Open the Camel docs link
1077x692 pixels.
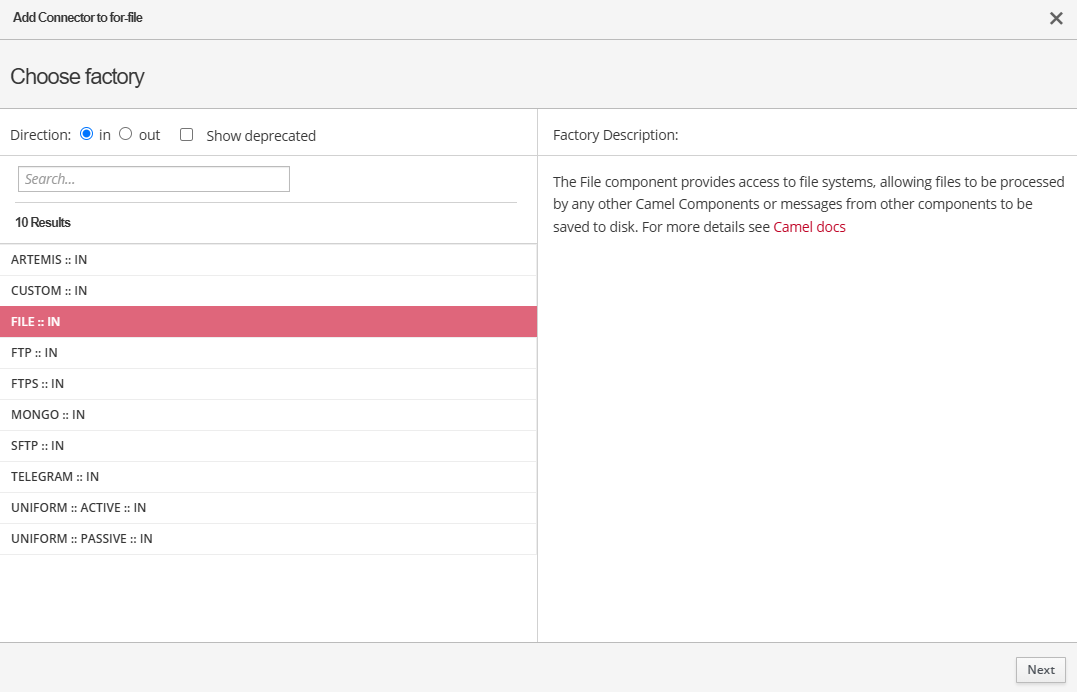click(809, 227)
